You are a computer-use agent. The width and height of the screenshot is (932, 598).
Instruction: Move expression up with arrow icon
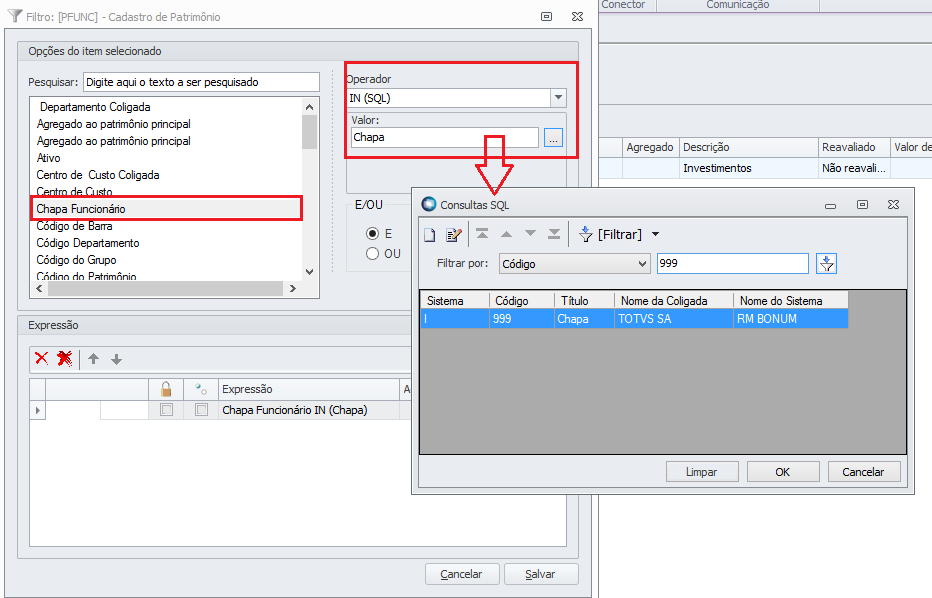pos(93,358)
